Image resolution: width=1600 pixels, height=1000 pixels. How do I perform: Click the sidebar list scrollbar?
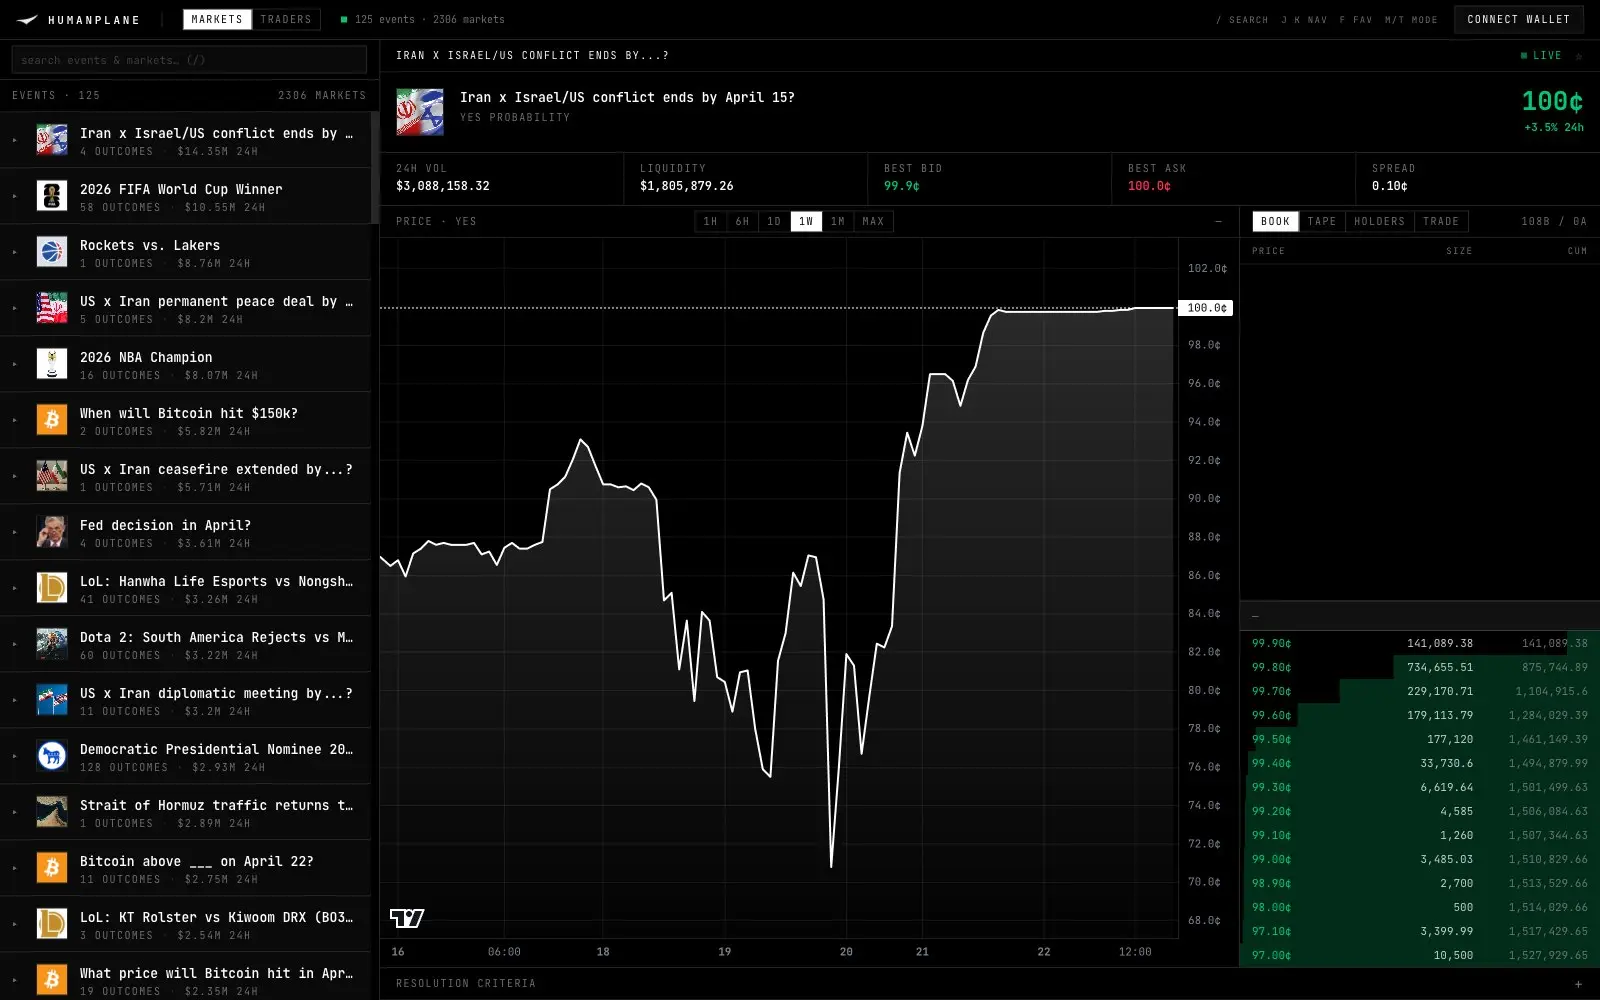375,168
